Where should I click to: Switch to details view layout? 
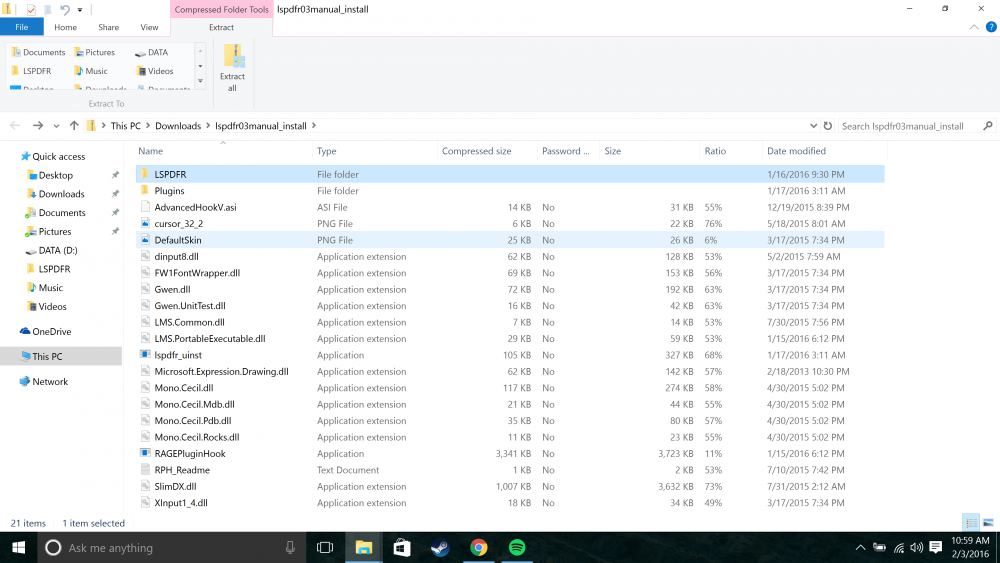(971, 523)
